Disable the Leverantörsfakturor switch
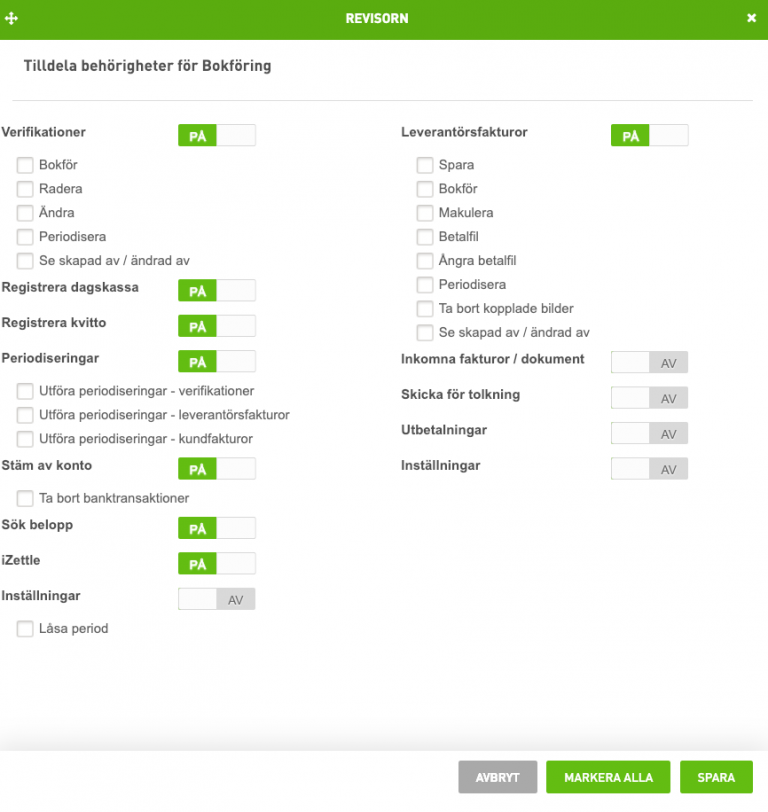Viewport: 768px width, 812px height. [x=649, y=135]
